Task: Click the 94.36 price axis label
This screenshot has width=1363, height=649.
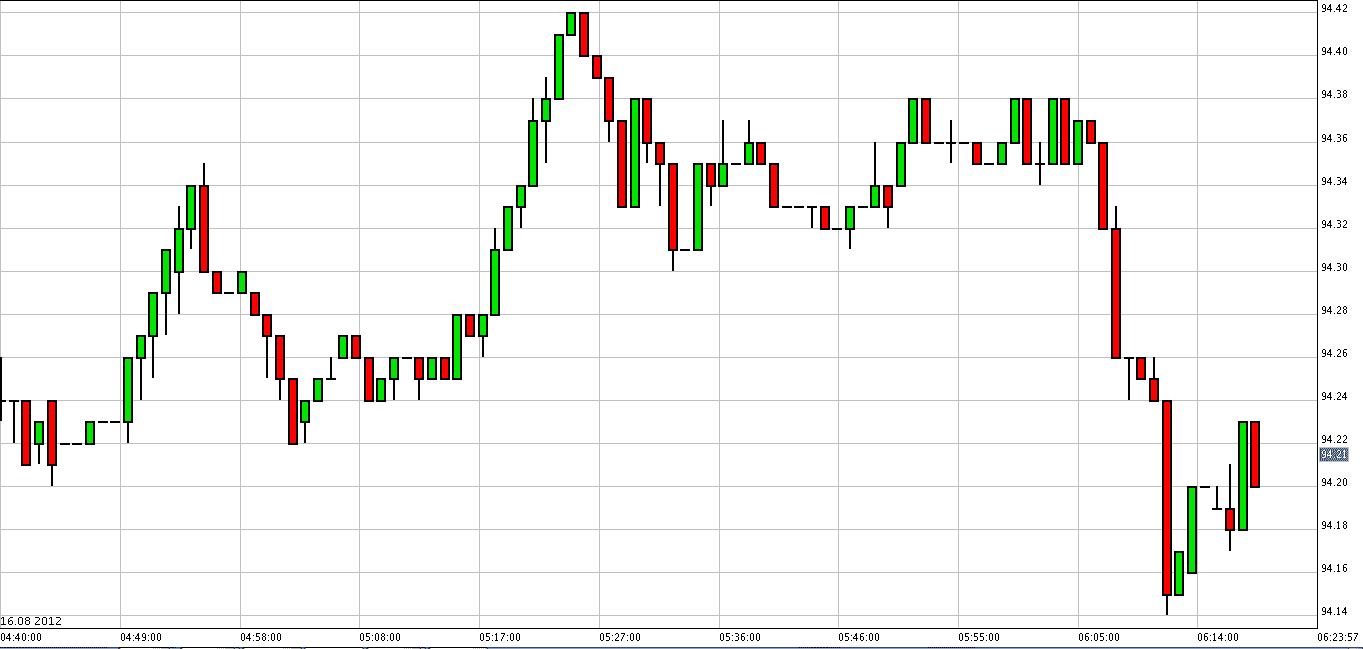Action: click(1334, 138)
